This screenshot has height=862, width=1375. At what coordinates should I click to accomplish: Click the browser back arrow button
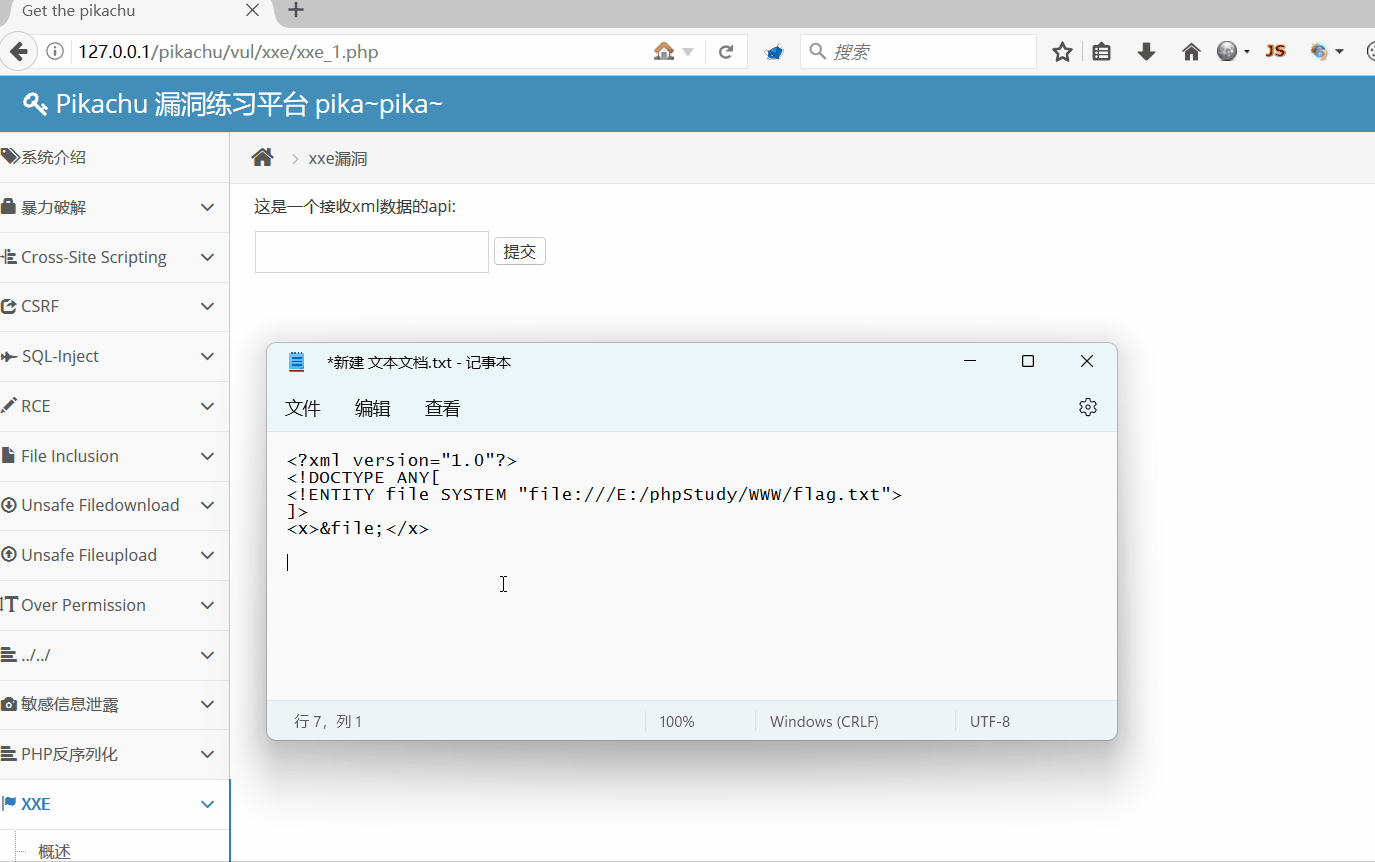[x=21, y=52]
